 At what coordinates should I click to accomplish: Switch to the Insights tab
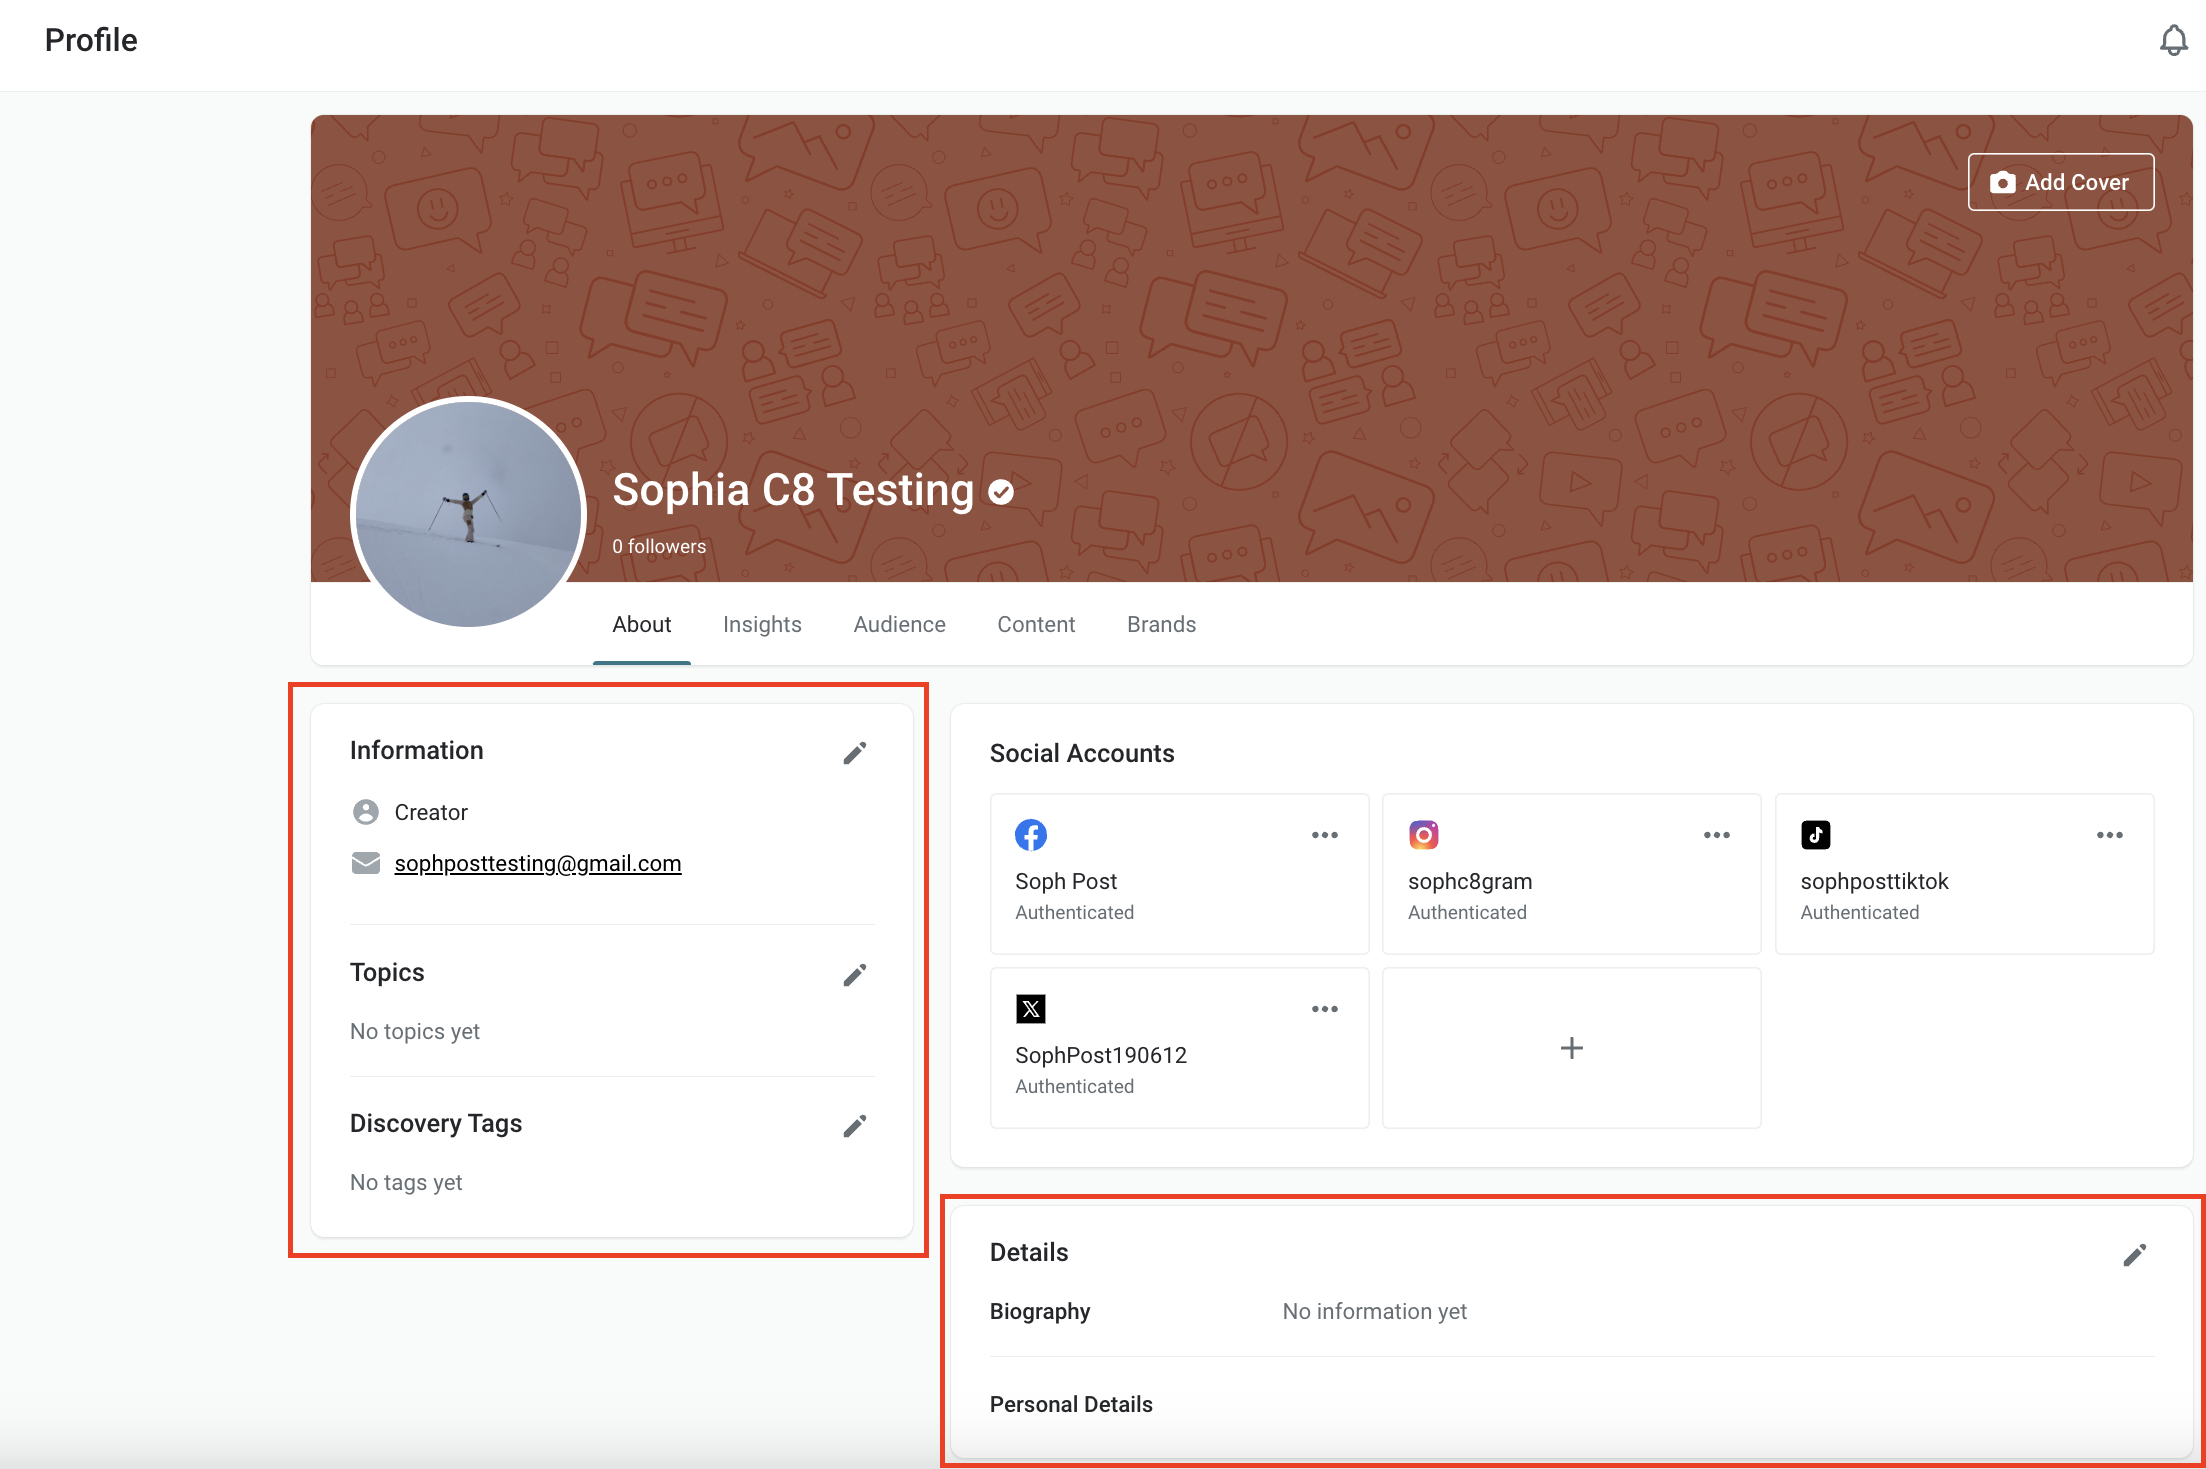click(762, 624)
